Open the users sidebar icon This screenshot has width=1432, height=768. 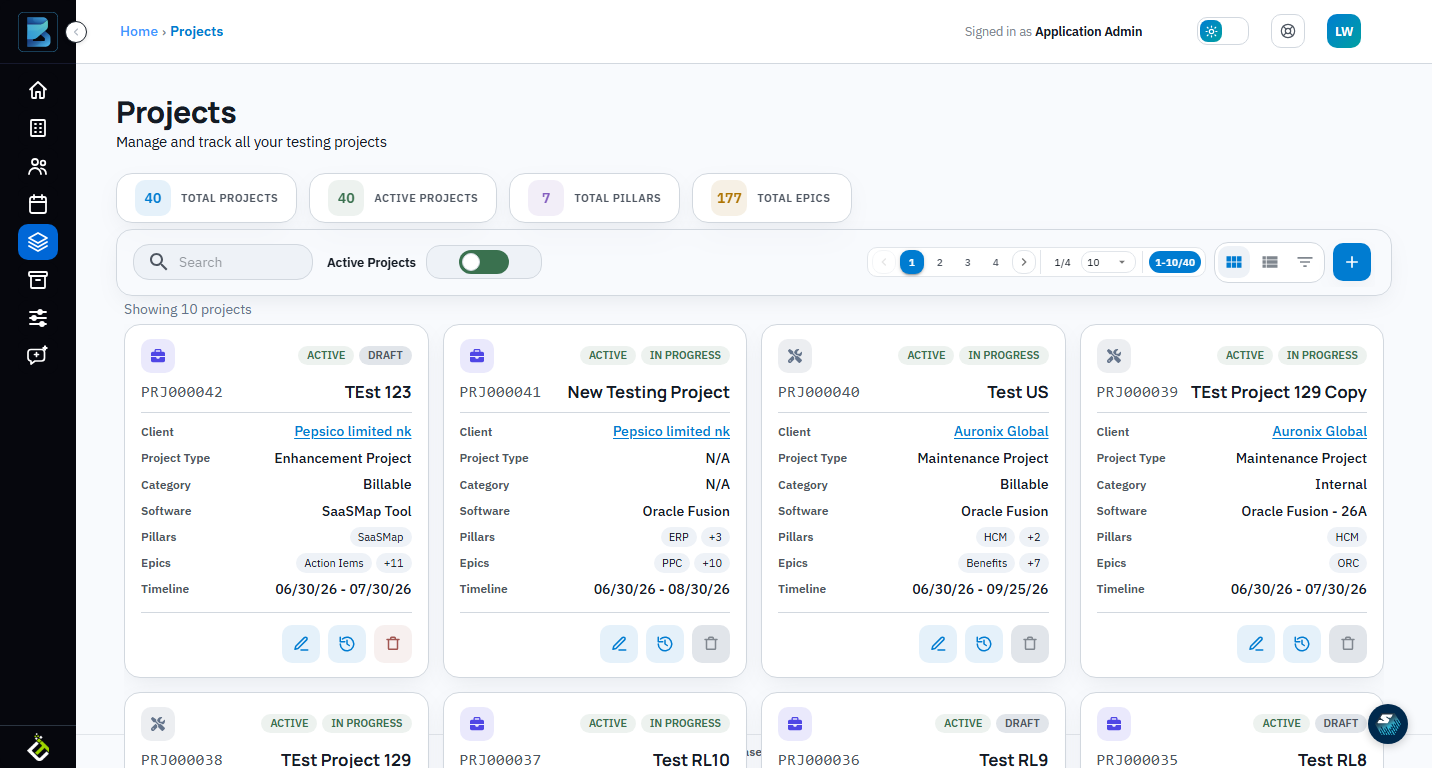38,166
